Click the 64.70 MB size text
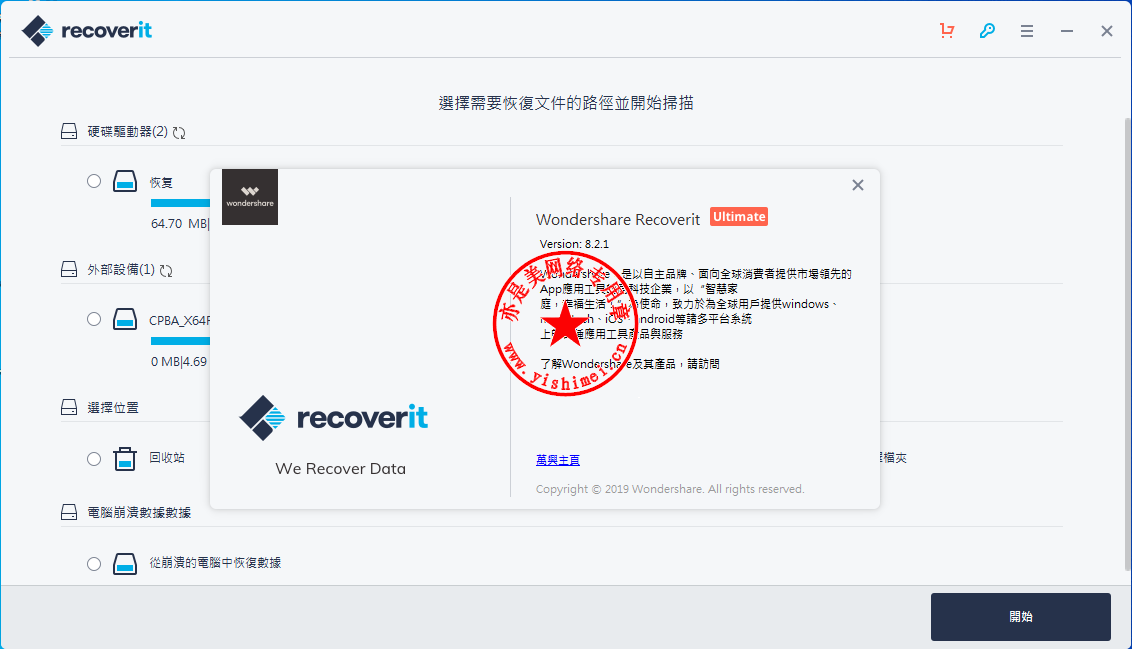 [x=179, y=224]
